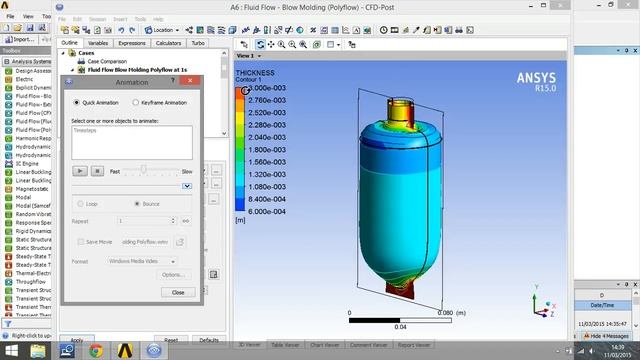Play the animation
This screenshot has height=360, width=640.
(x=80, y=171)
